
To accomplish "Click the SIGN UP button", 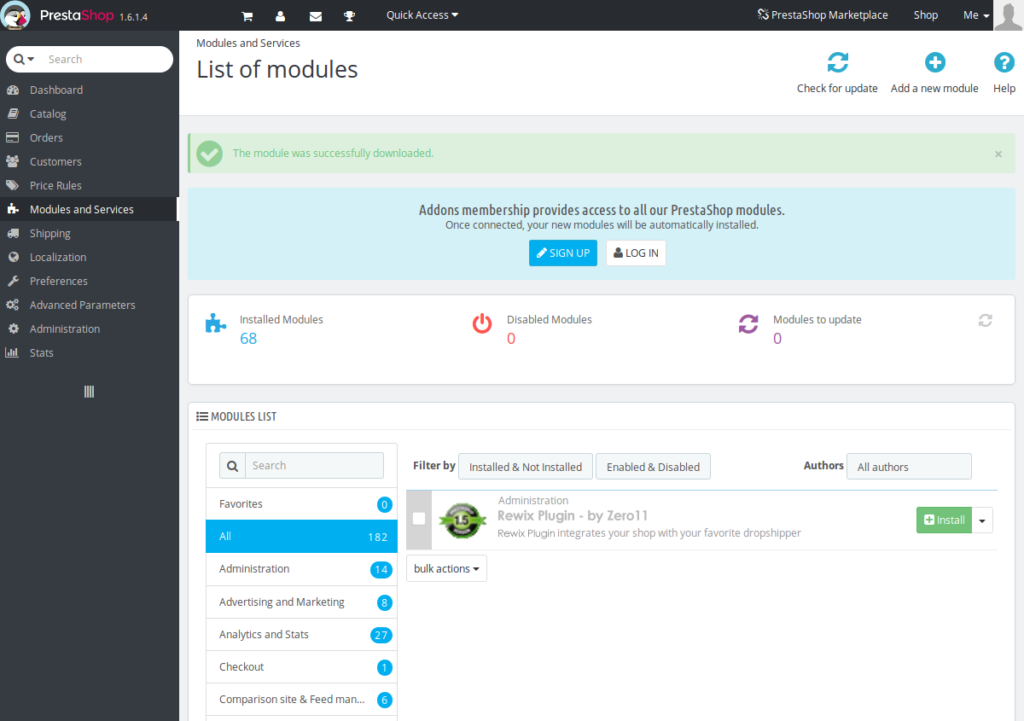I will click(x=563, y=253).
